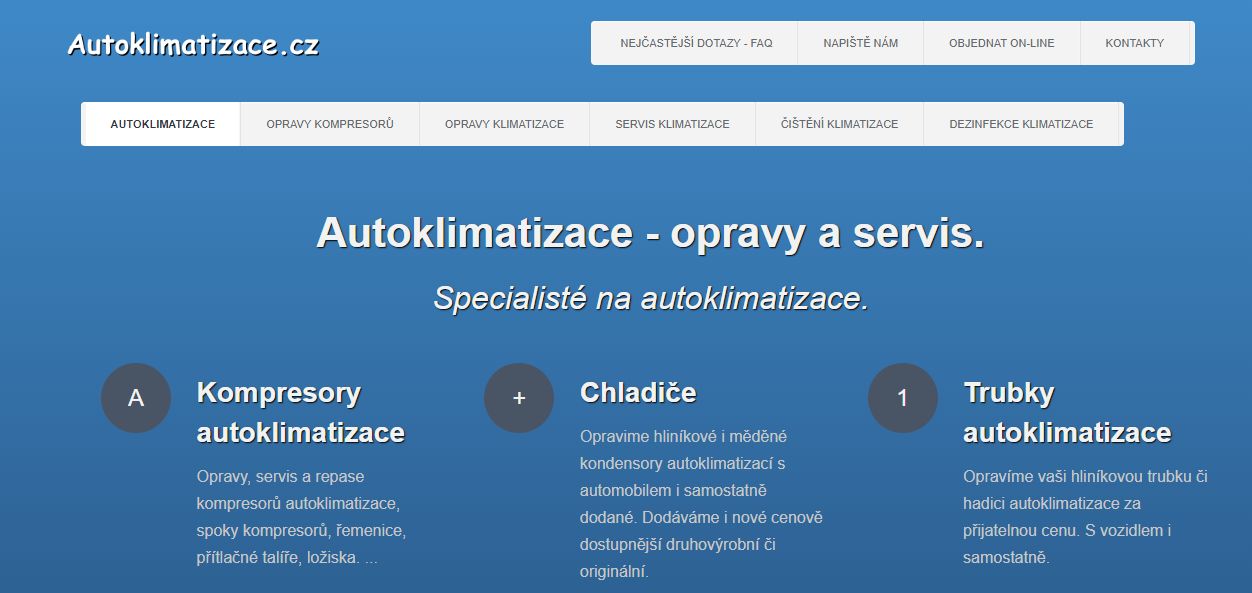Click the text 'Opravíme vaši hliníkovou trubku či'
Image resolution: width=1252 pixels, height=593 pixels.
pos(1085,475)
